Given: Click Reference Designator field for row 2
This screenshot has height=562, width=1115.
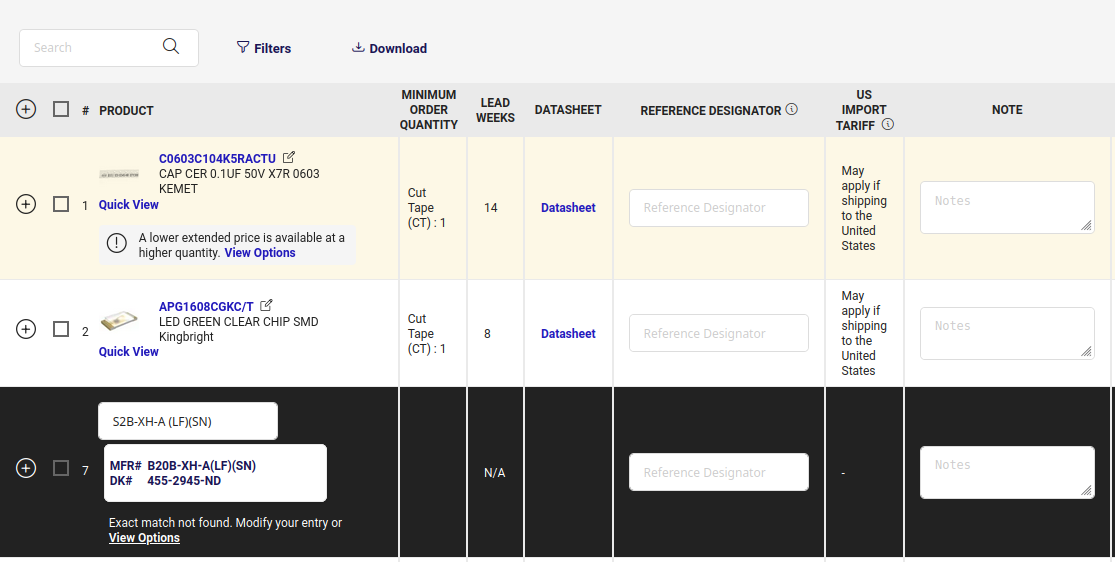Looking at the screenshot, I should [718, 333].
